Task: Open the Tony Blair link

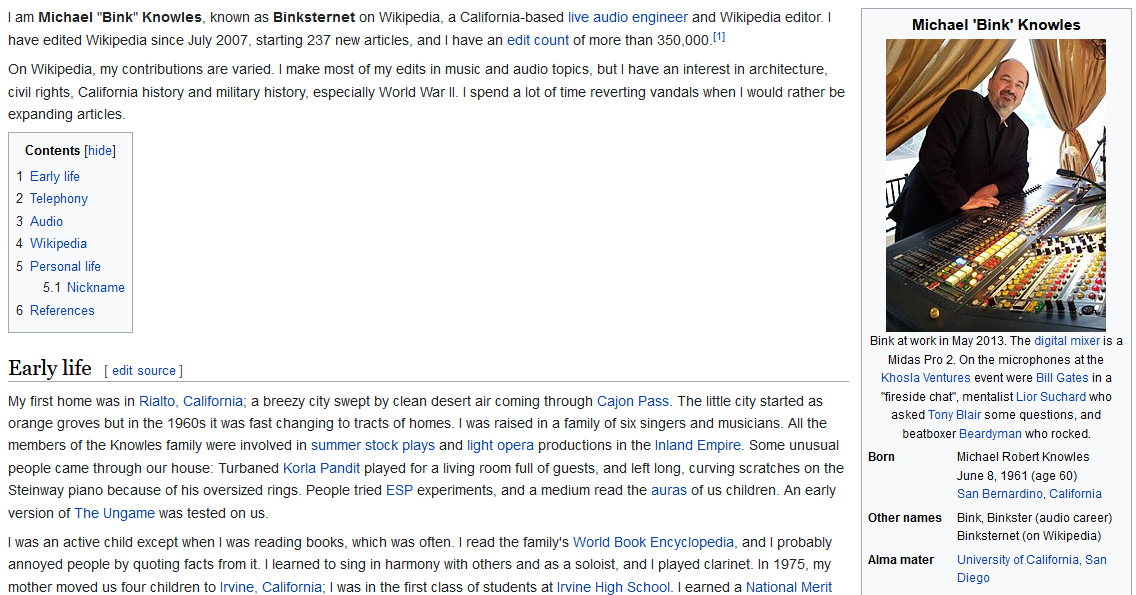Action: [954, 415]
